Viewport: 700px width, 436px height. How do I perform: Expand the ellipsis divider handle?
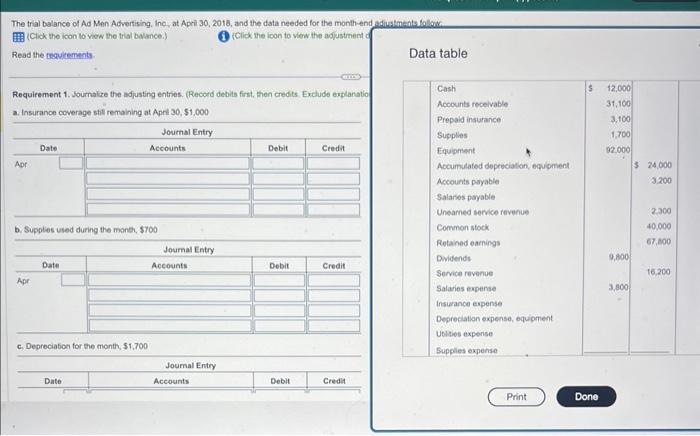[x=350, y=77]
